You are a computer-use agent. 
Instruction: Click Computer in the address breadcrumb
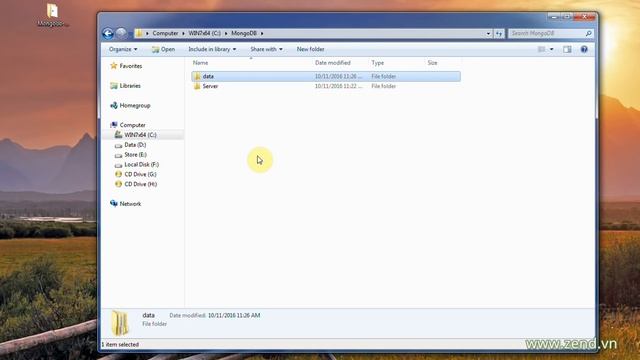(x=165, y=33)
